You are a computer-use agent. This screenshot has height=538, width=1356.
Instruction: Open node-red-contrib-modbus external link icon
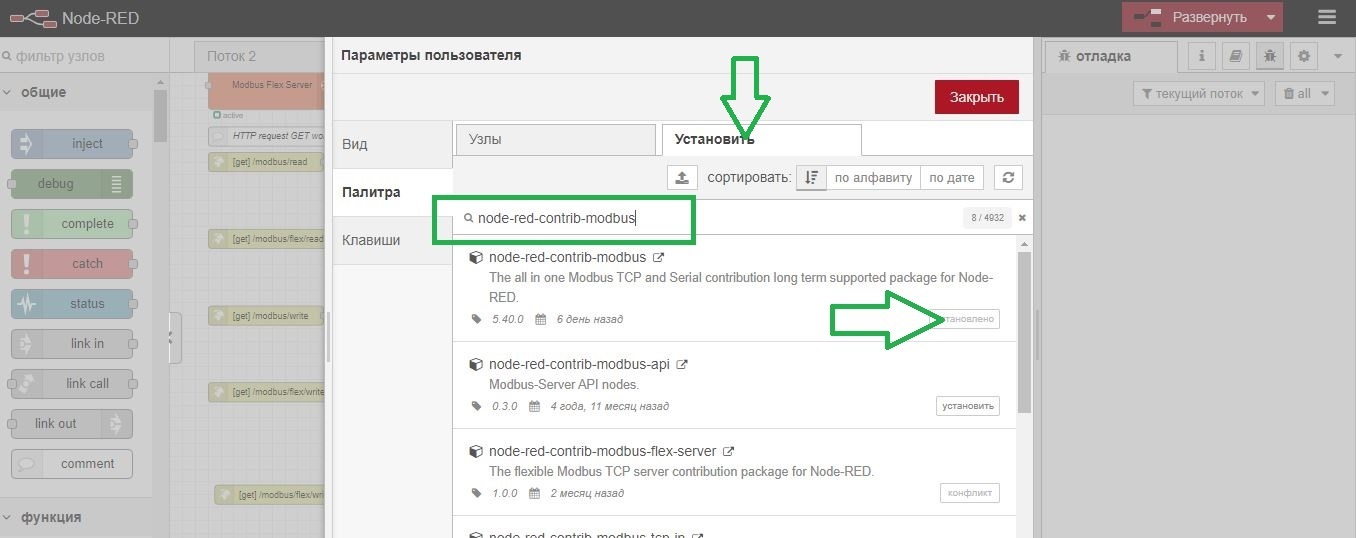click(659, 257)
